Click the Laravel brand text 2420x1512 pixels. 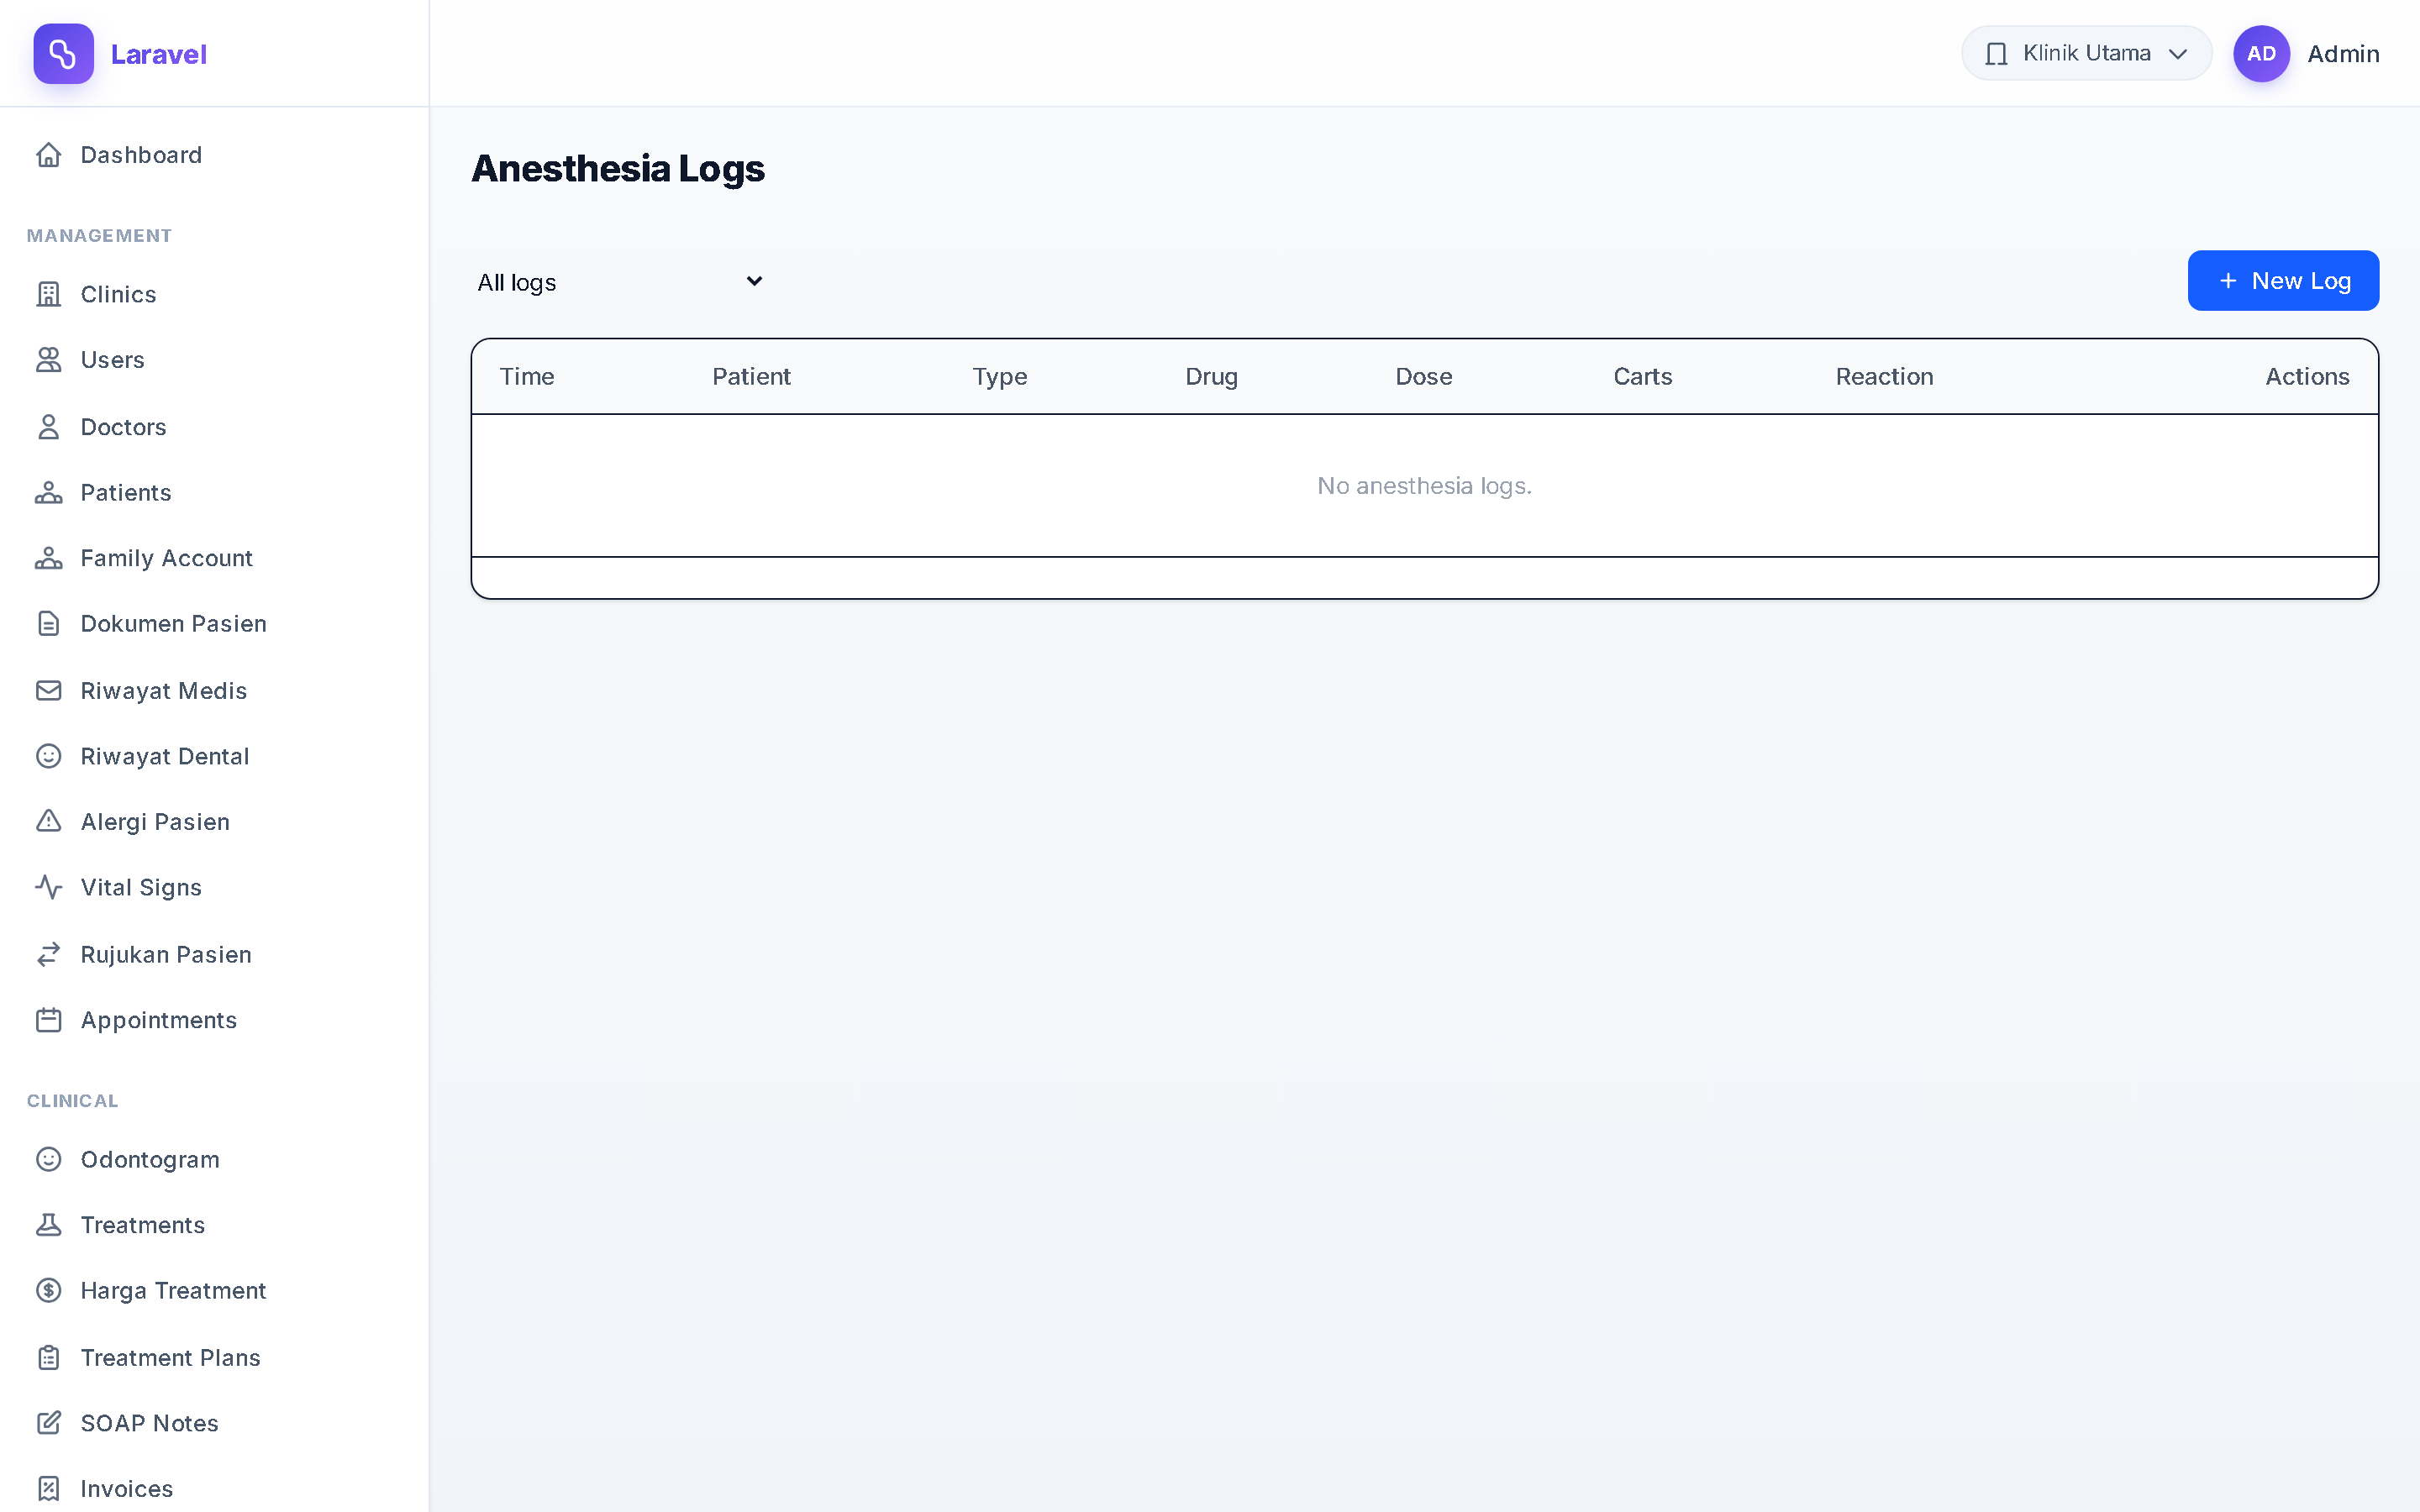(158, 54)
